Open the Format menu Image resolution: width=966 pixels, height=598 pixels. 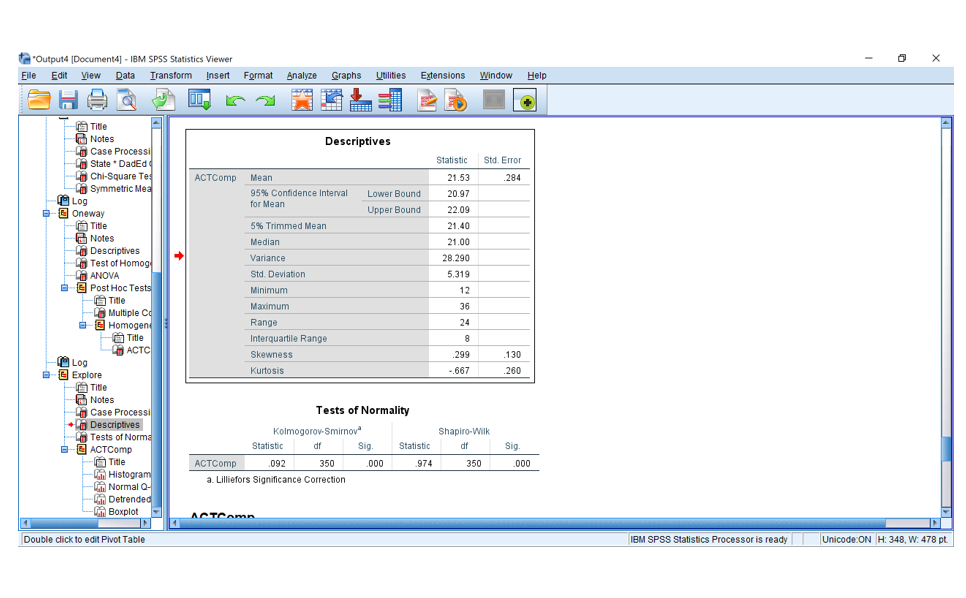tap(258, 75)
